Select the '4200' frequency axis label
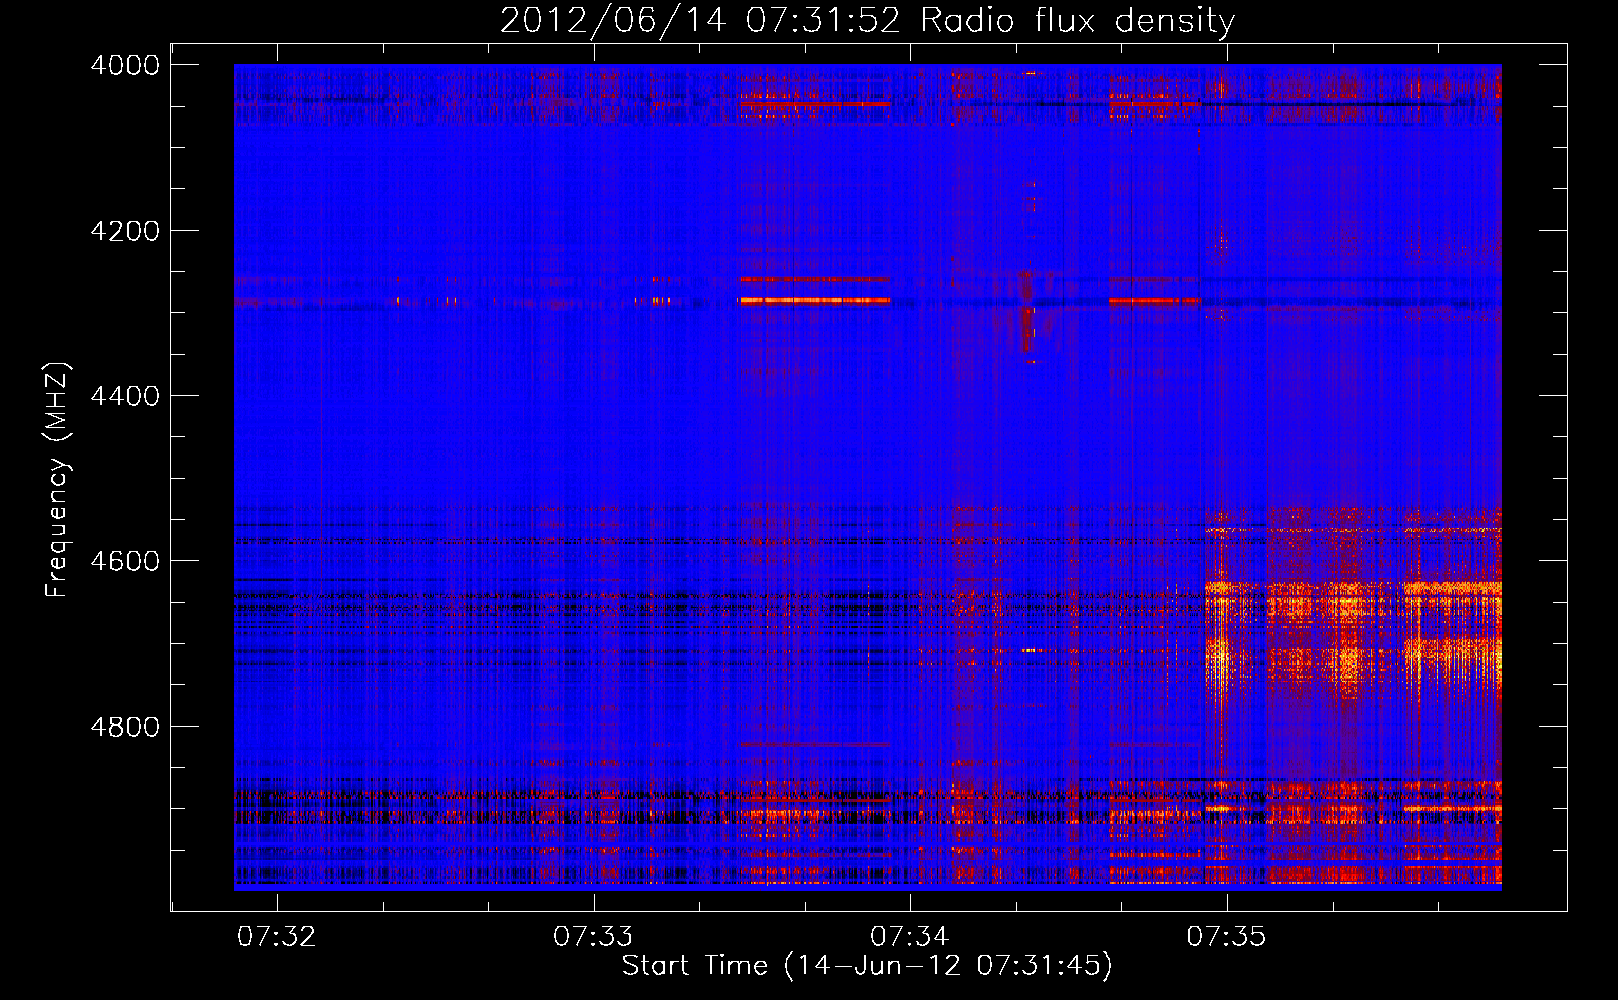This screenshot has width=1618, height=1000. click(125, 231)
